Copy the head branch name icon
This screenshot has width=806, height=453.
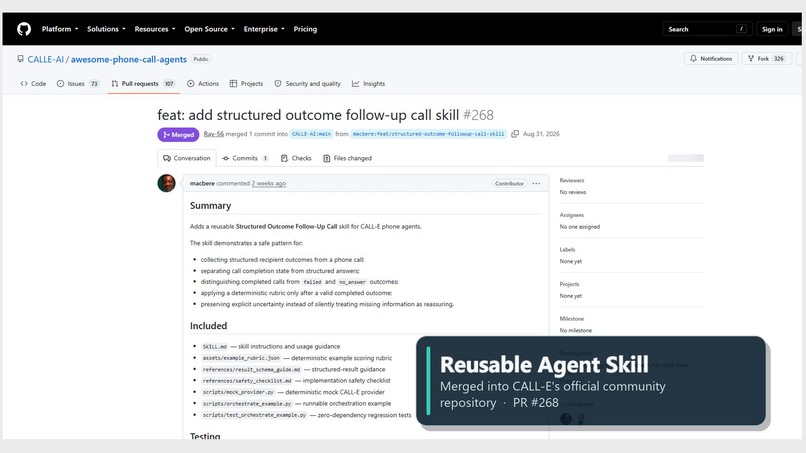click(x=515, y=134)
